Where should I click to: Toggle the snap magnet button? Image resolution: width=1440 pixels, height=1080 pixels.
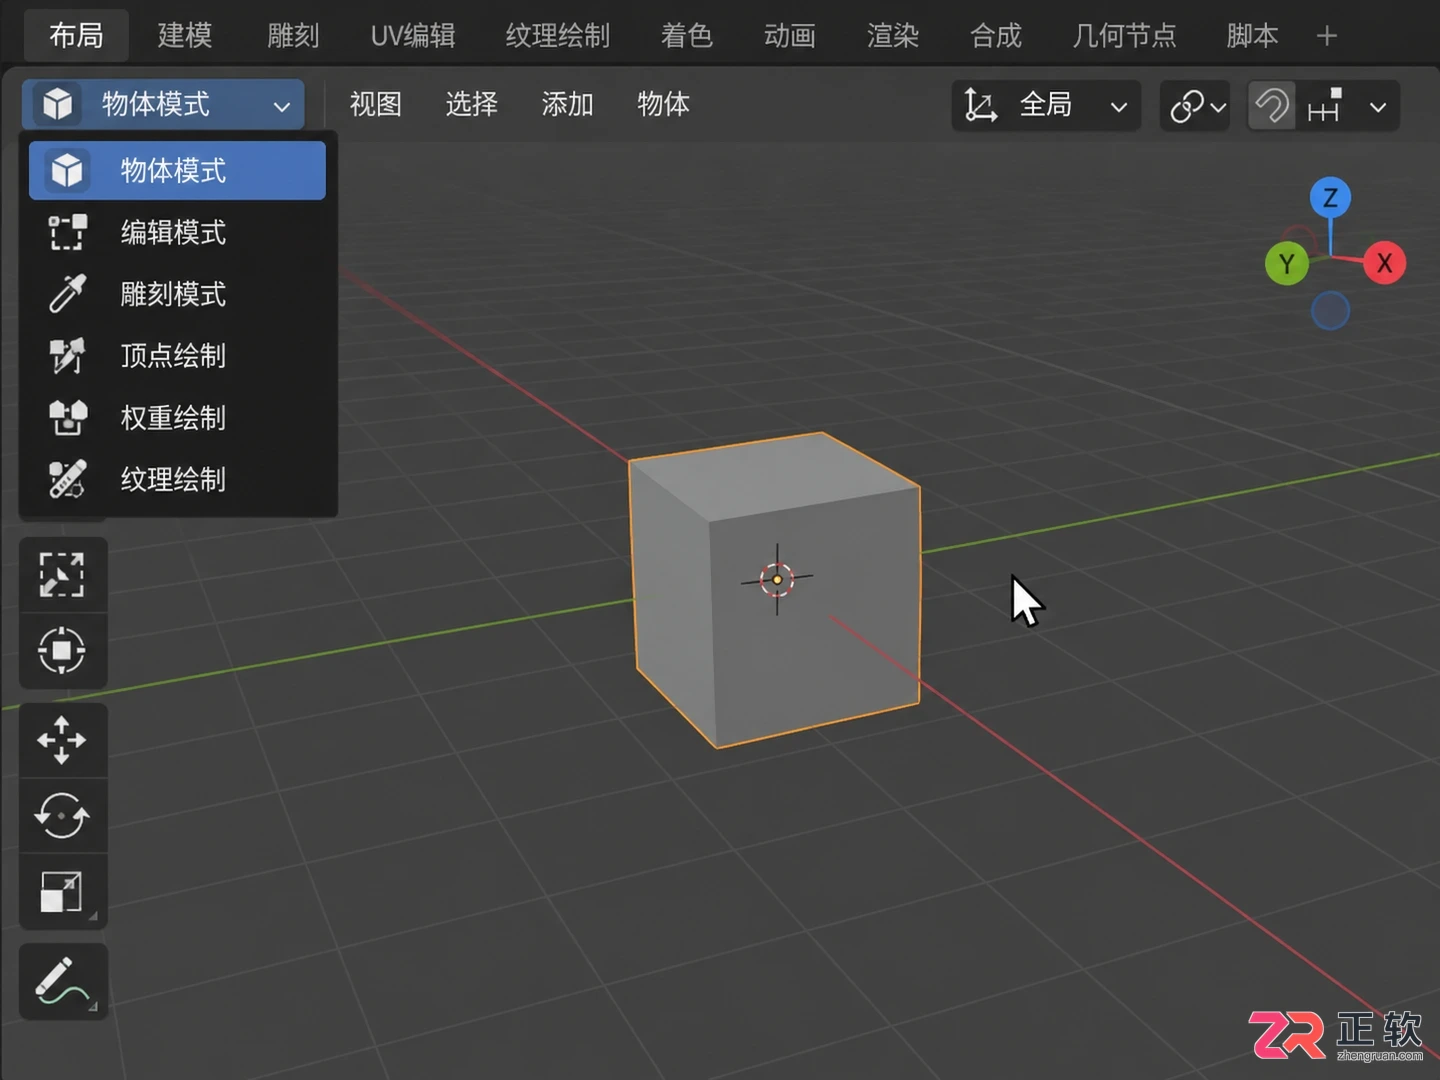click(x=1272, y=105)
